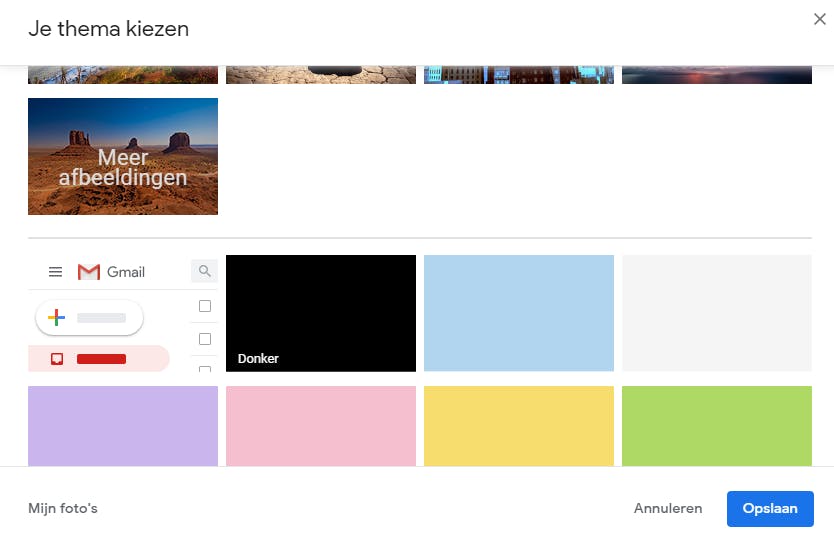Open Mijn foto's link
This screenshot has width=834, height=545.
(63, 508)
